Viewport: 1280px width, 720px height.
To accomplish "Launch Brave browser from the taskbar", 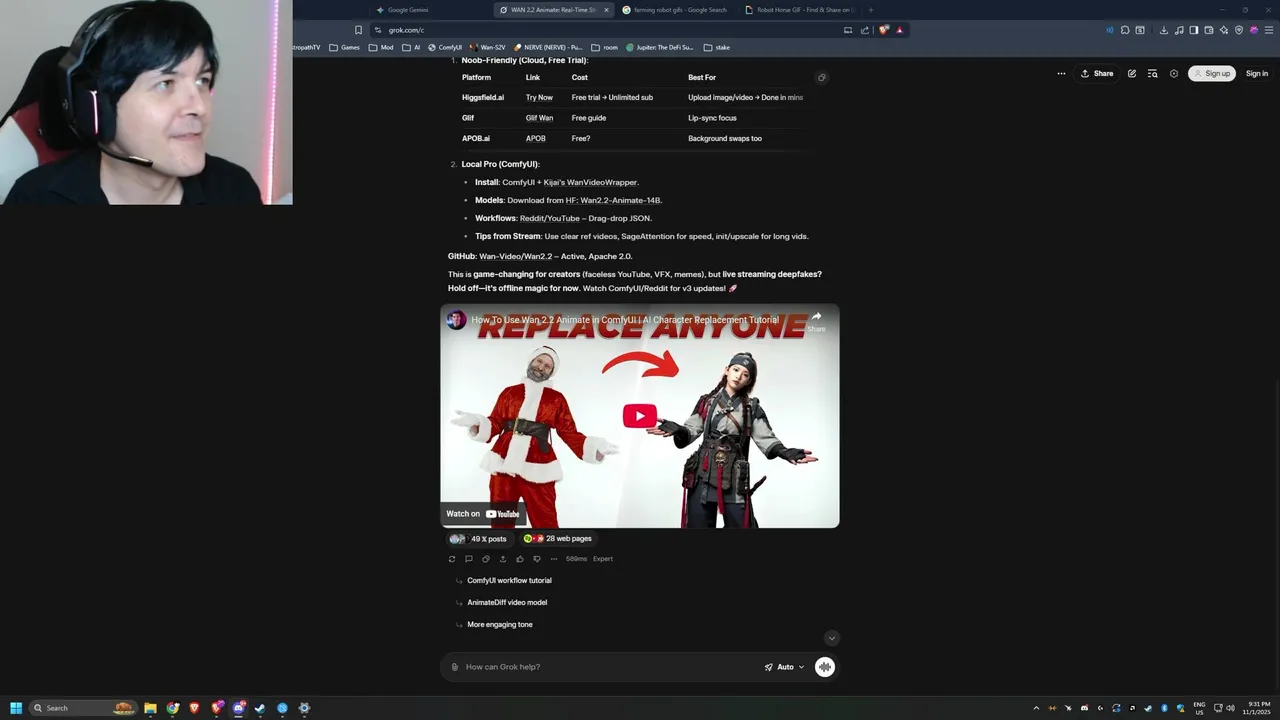I will 194,708.
